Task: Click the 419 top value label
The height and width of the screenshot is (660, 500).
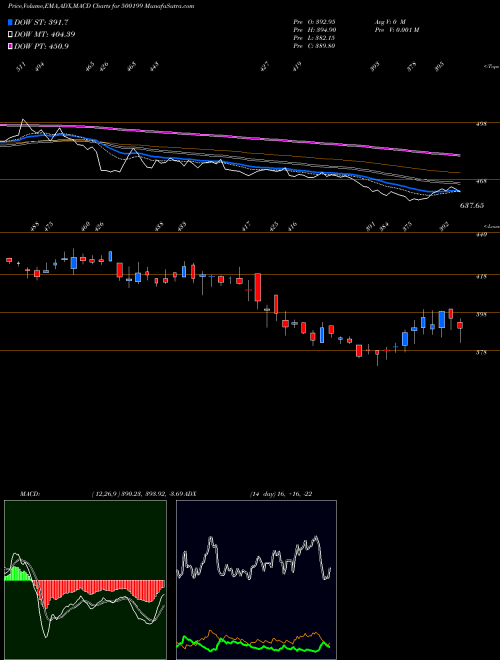Action: click(298, 67)
